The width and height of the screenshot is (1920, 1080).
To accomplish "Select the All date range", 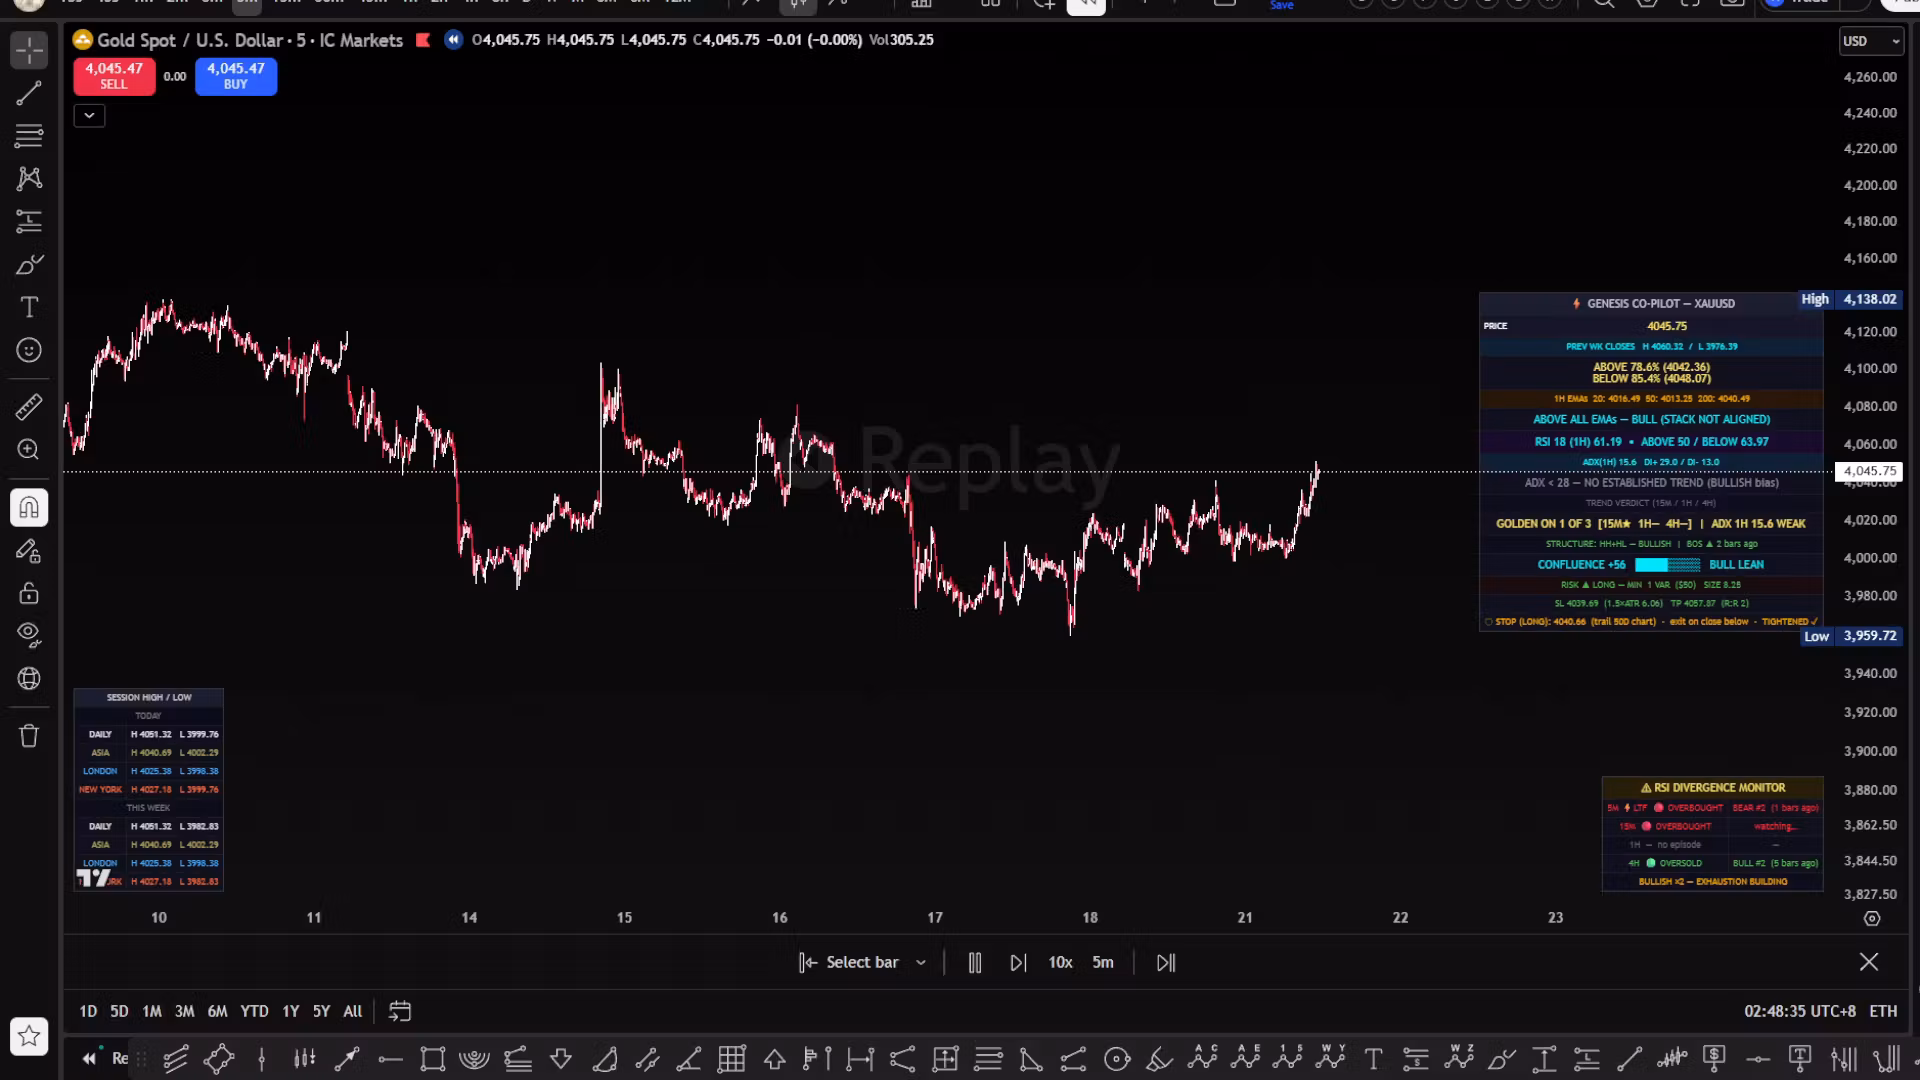I will 353,1011.
